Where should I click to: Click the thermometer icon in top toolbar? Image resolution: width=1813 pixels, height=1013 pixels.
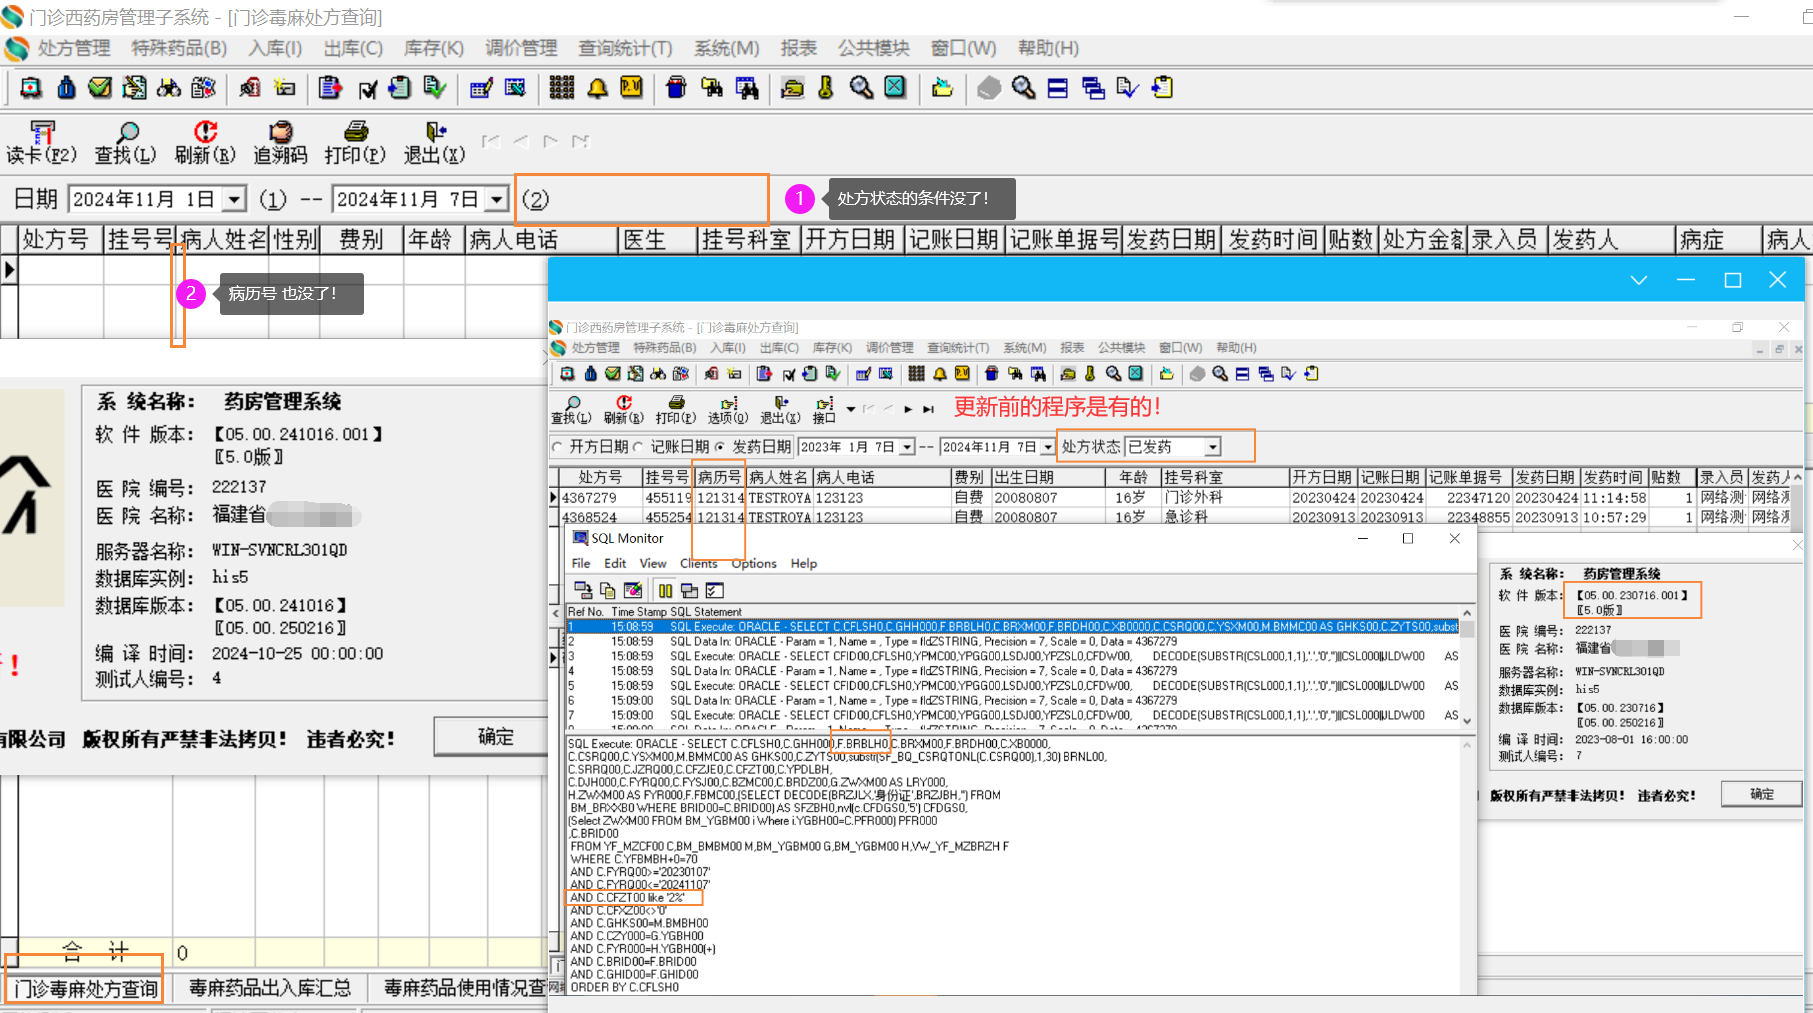826,88
